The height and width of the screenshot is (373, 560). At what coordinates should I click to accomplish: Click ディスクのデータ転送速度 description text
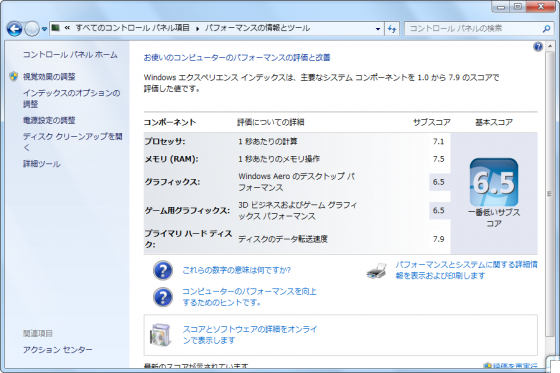283,239
